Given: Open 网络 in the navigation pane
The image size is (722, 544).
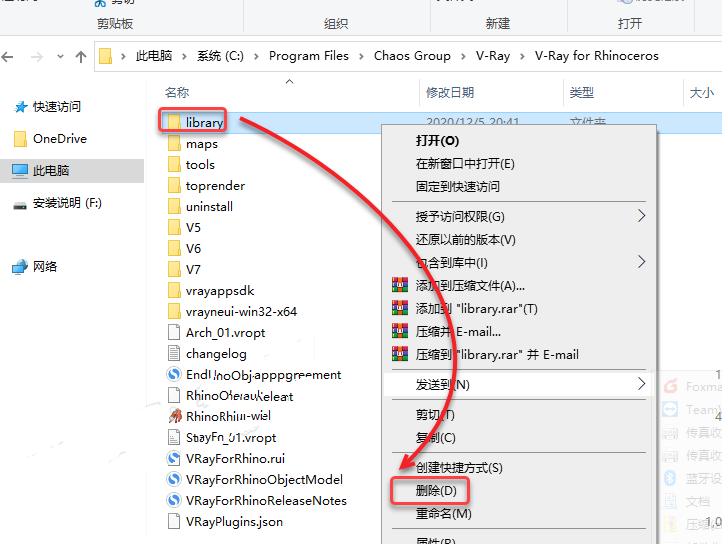Looking at the screenshot, I should click(x=35, y=267).
